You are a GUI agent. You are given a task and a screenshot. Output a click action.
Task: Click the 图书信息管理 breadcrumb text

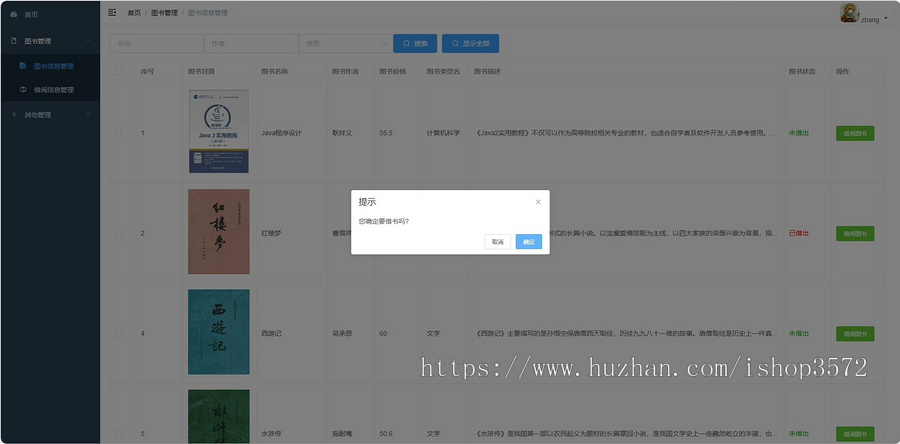[208, 13]
